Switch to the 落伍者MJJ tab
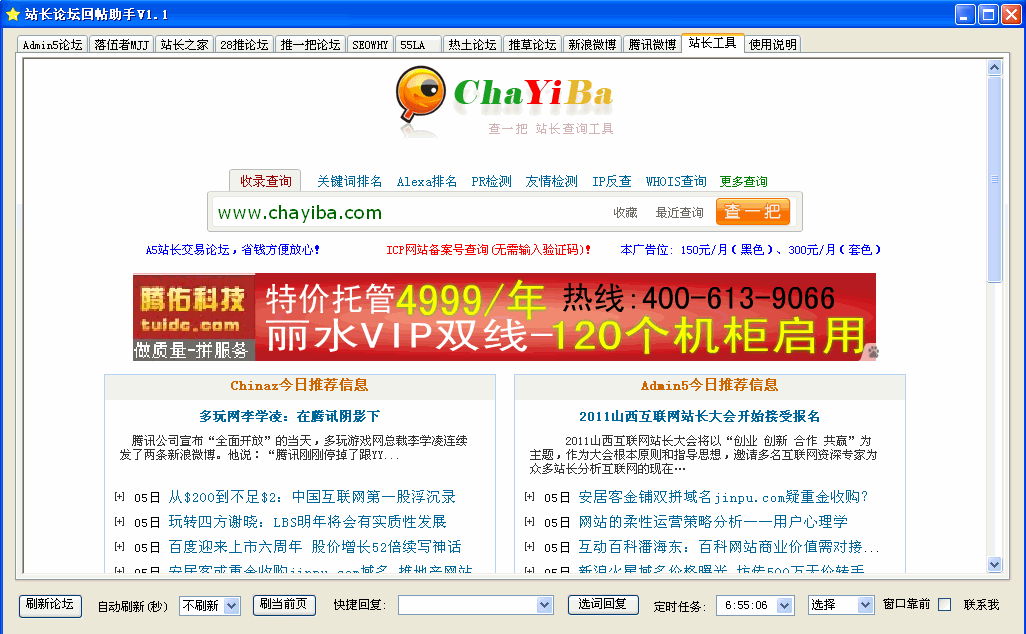1026x634 pixels. pyautogui.click(x=122, y=44)
